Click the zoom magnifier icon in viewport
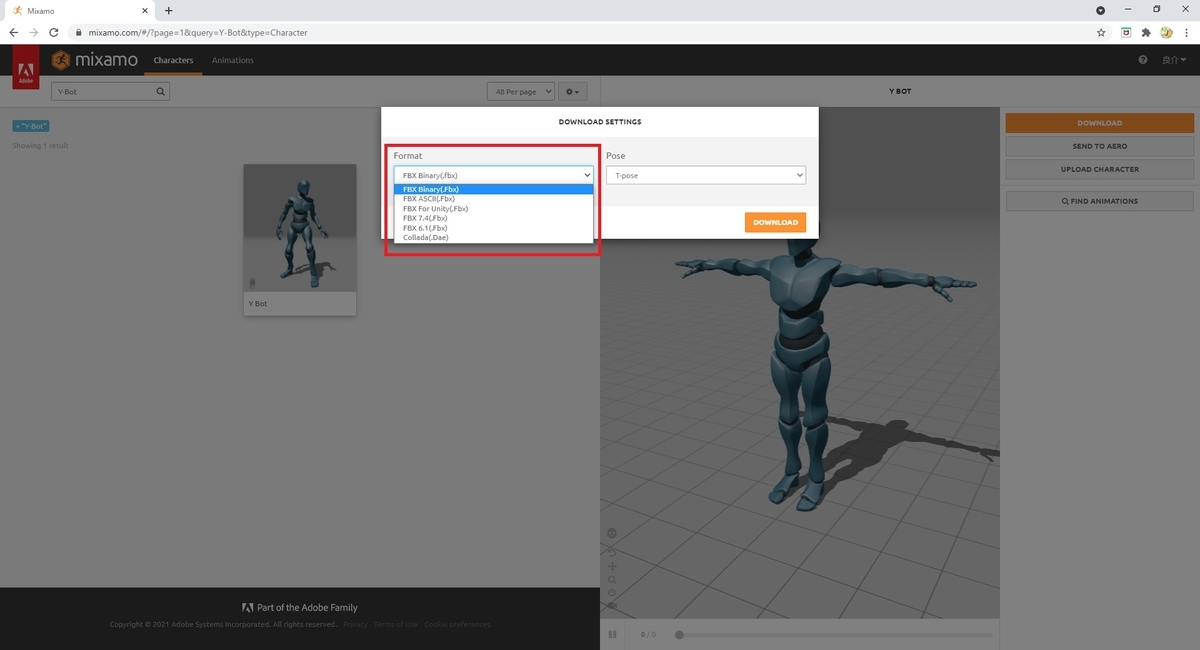This screenshot has width=1200, height=650. [612, 580]
